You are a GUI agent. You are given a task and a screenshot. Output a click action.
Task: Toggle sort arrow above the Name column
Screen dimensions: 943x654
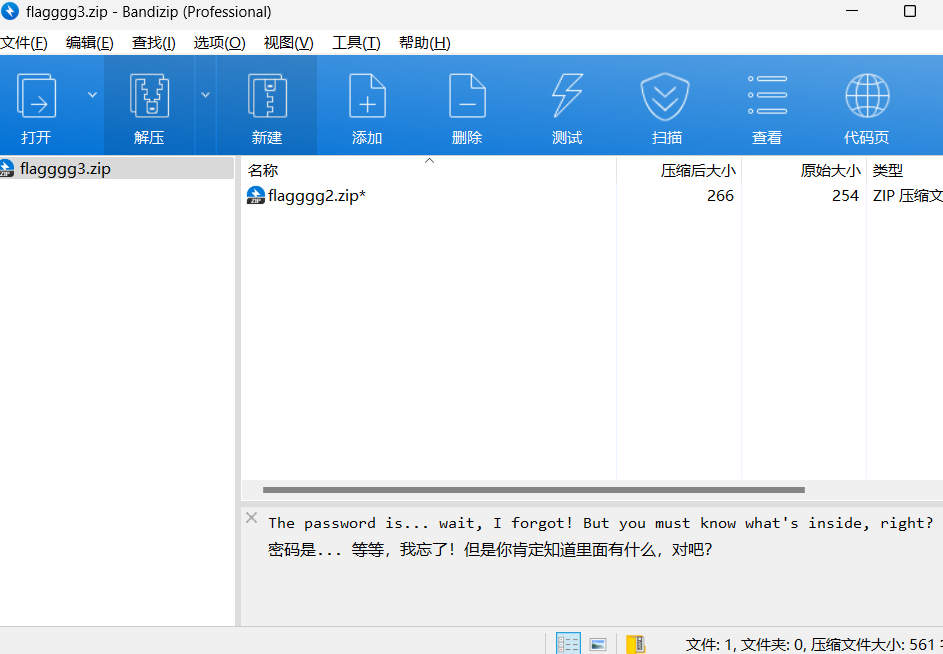pos(430,160)
